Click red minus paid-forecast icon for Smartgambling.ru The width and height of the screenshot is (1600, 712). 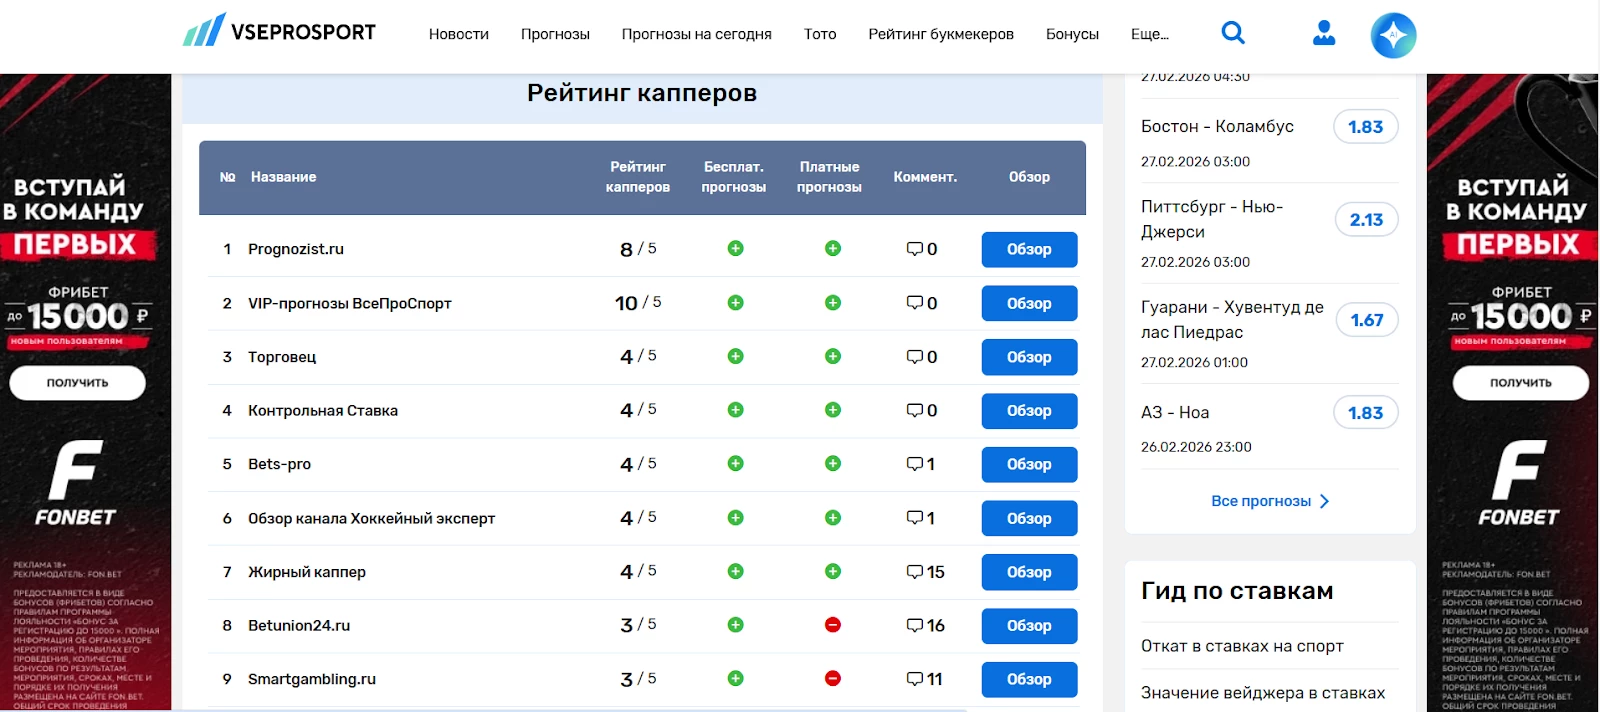[832, 678]
